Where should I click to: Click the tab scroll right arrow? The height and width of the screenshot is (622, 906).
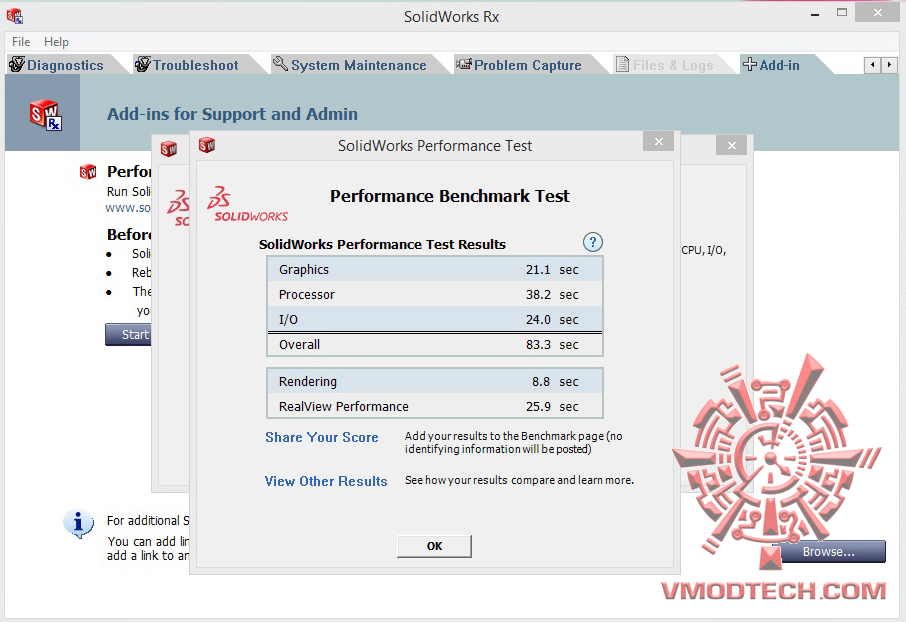889,65
